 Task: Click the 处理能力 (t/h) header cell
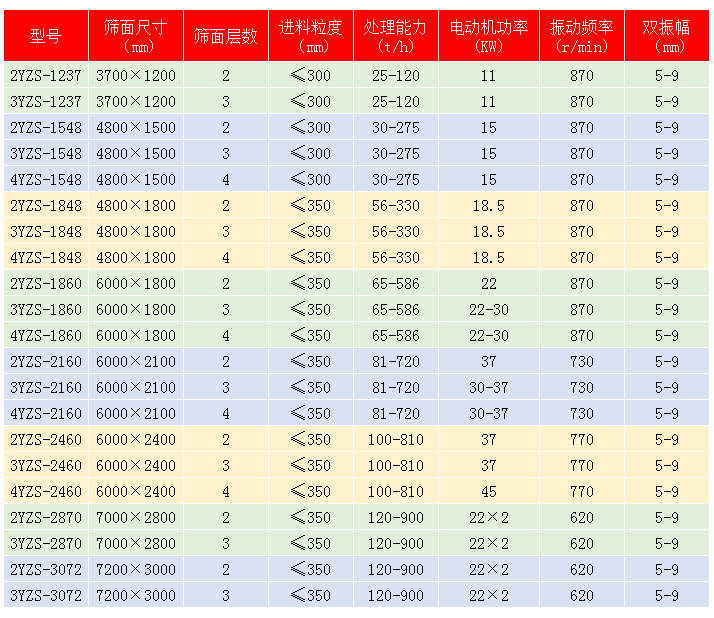tap(396, 36)
